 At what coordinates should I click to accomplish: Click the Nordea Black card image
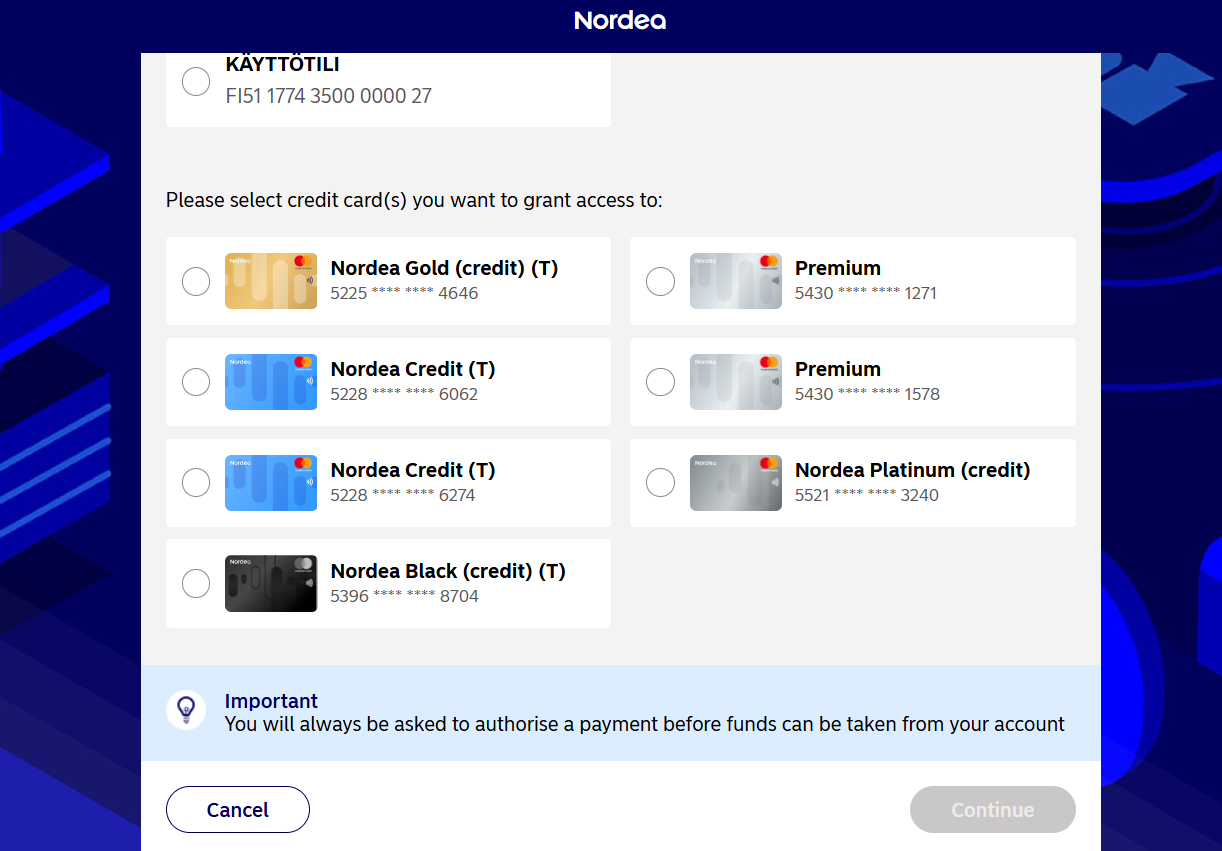pos(271,583)
